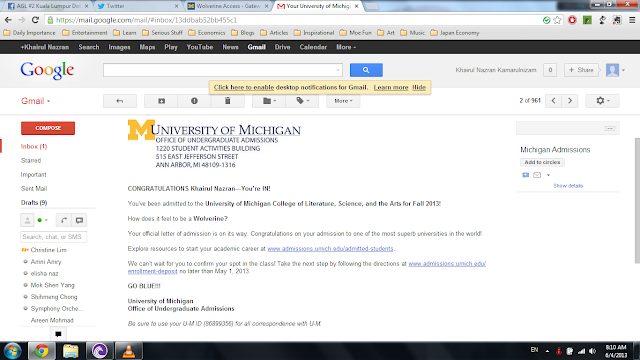Click the chat bubble icon in chat panel

(79, 220)
